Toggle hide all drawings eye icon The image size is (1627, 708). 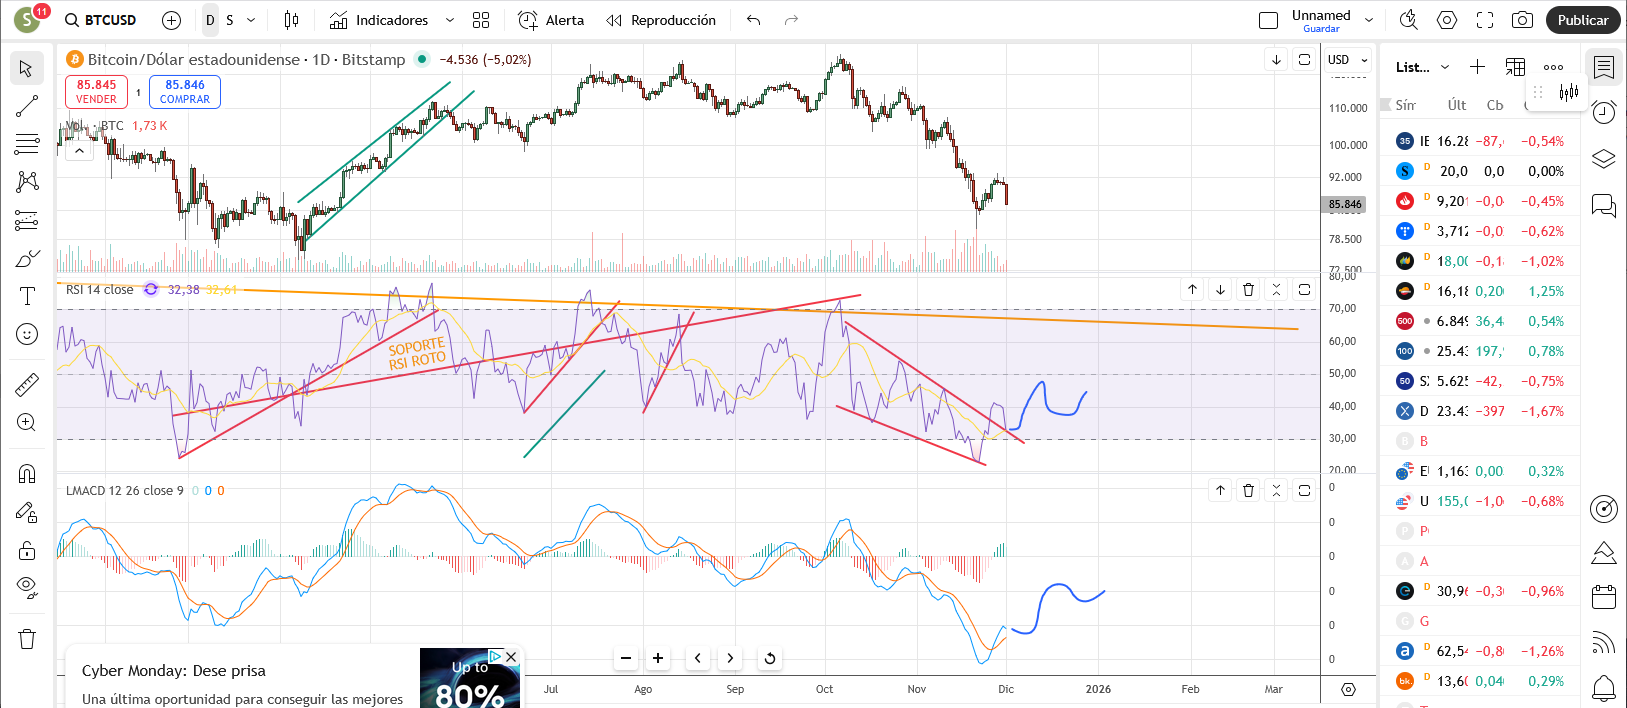coord(27,587)
